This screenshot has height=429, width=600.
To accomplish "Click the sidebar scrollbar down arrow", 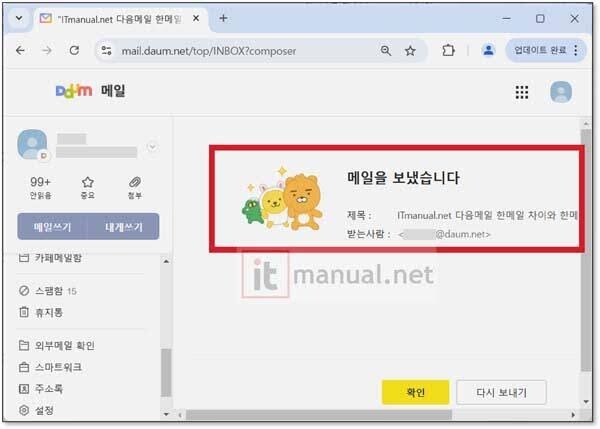I will [x=166, y=414].
